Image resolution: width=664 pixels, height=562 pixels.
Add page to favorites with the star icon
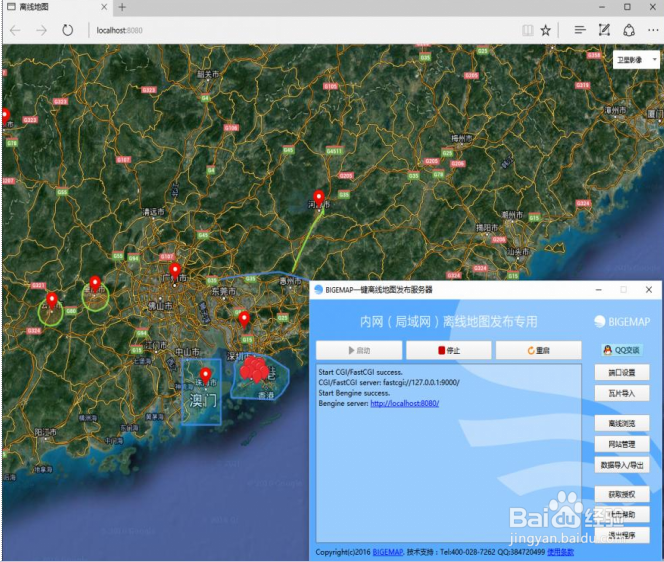coord(545,30)
